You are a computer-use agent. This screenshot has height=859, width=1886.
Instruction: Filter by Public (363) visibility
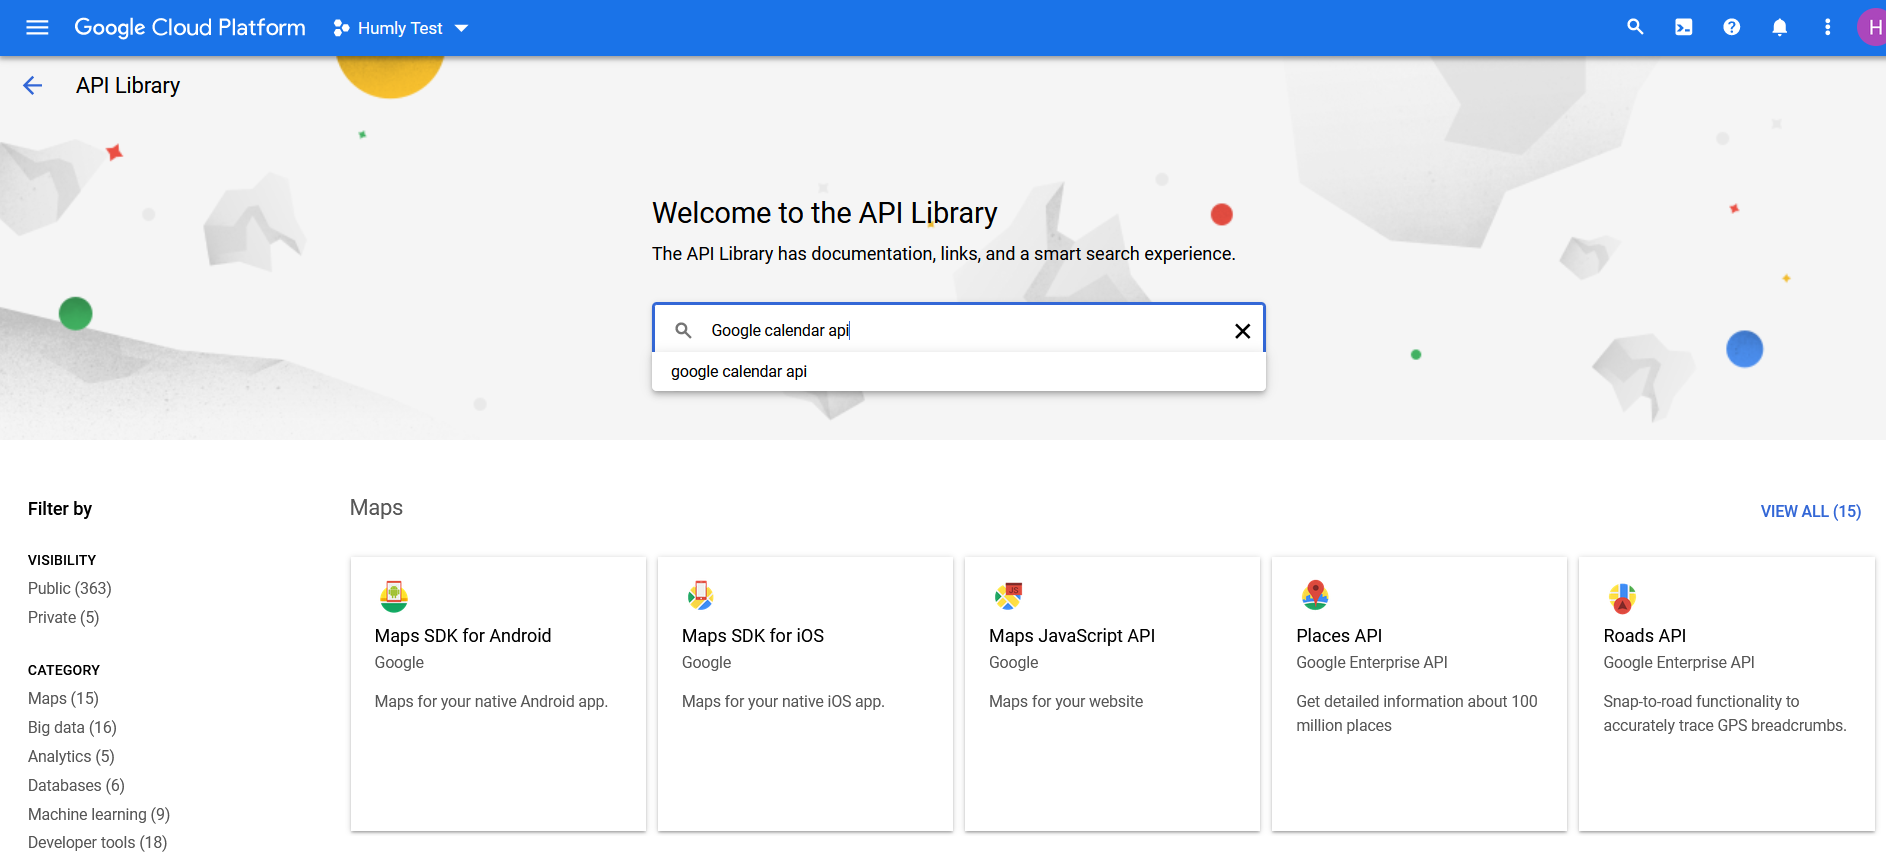tap(70, 588)
